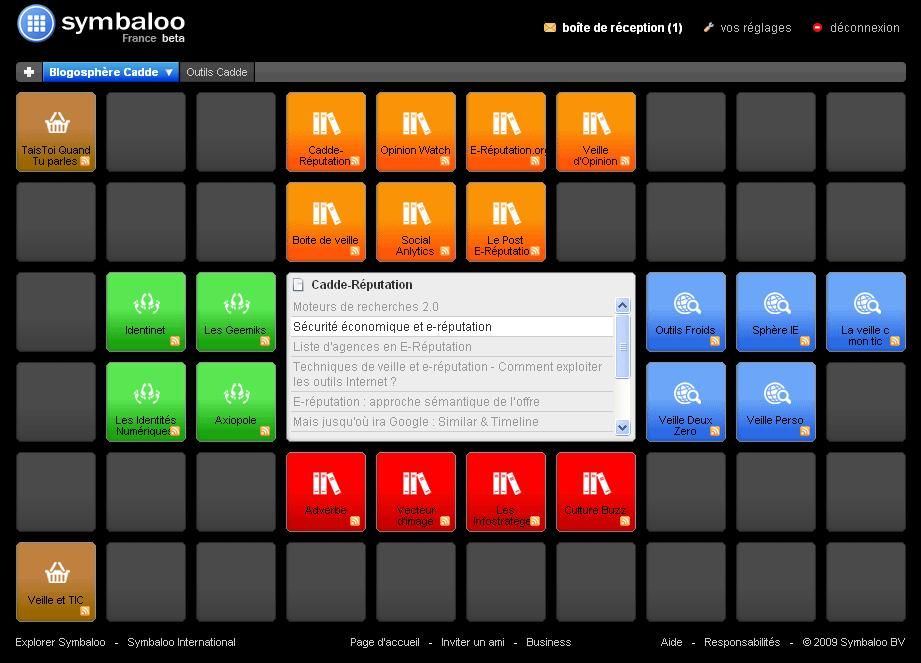
Task: Open the Opinion Watch tile
Action: tap(416, 132)
